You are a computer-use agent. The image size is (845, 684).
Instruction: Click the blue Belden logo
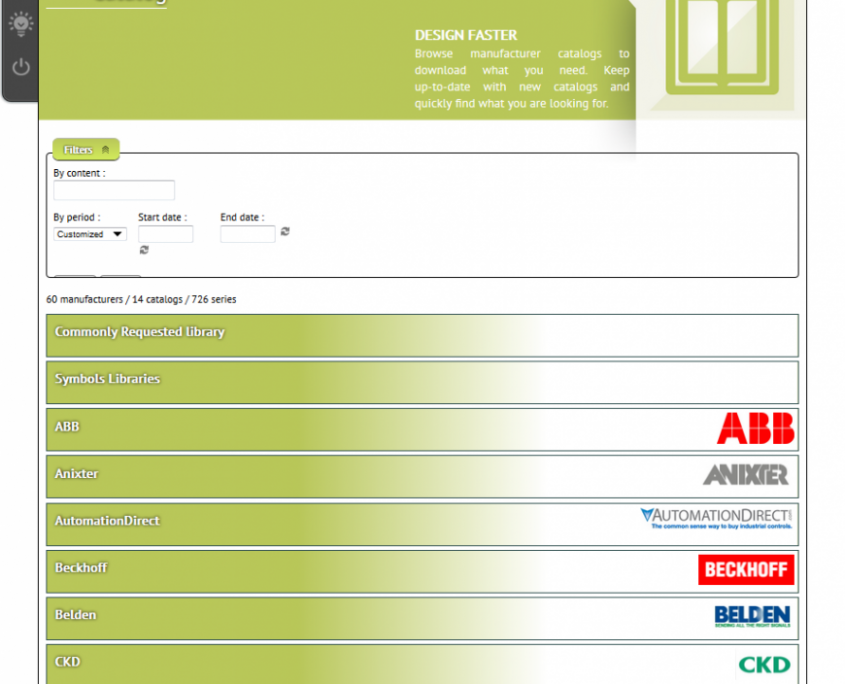click(x=752, y=616)
